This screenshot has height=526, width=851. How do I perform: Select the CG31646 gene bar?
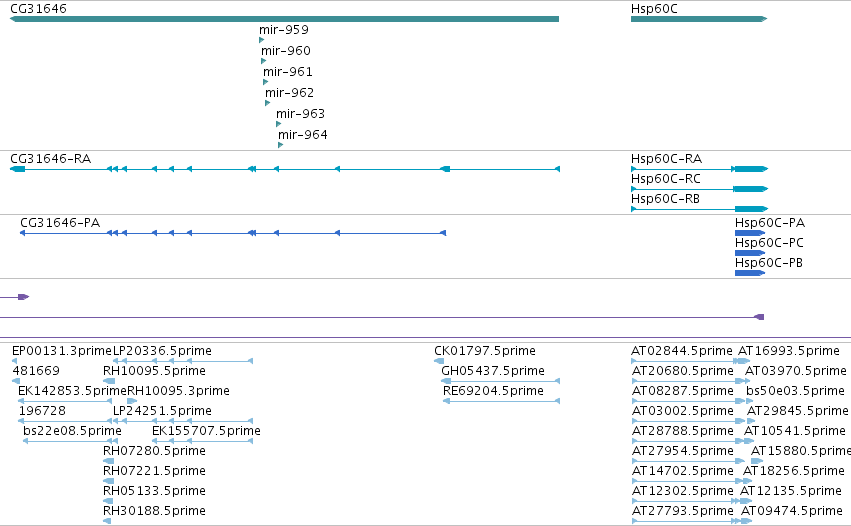[284, 19]
